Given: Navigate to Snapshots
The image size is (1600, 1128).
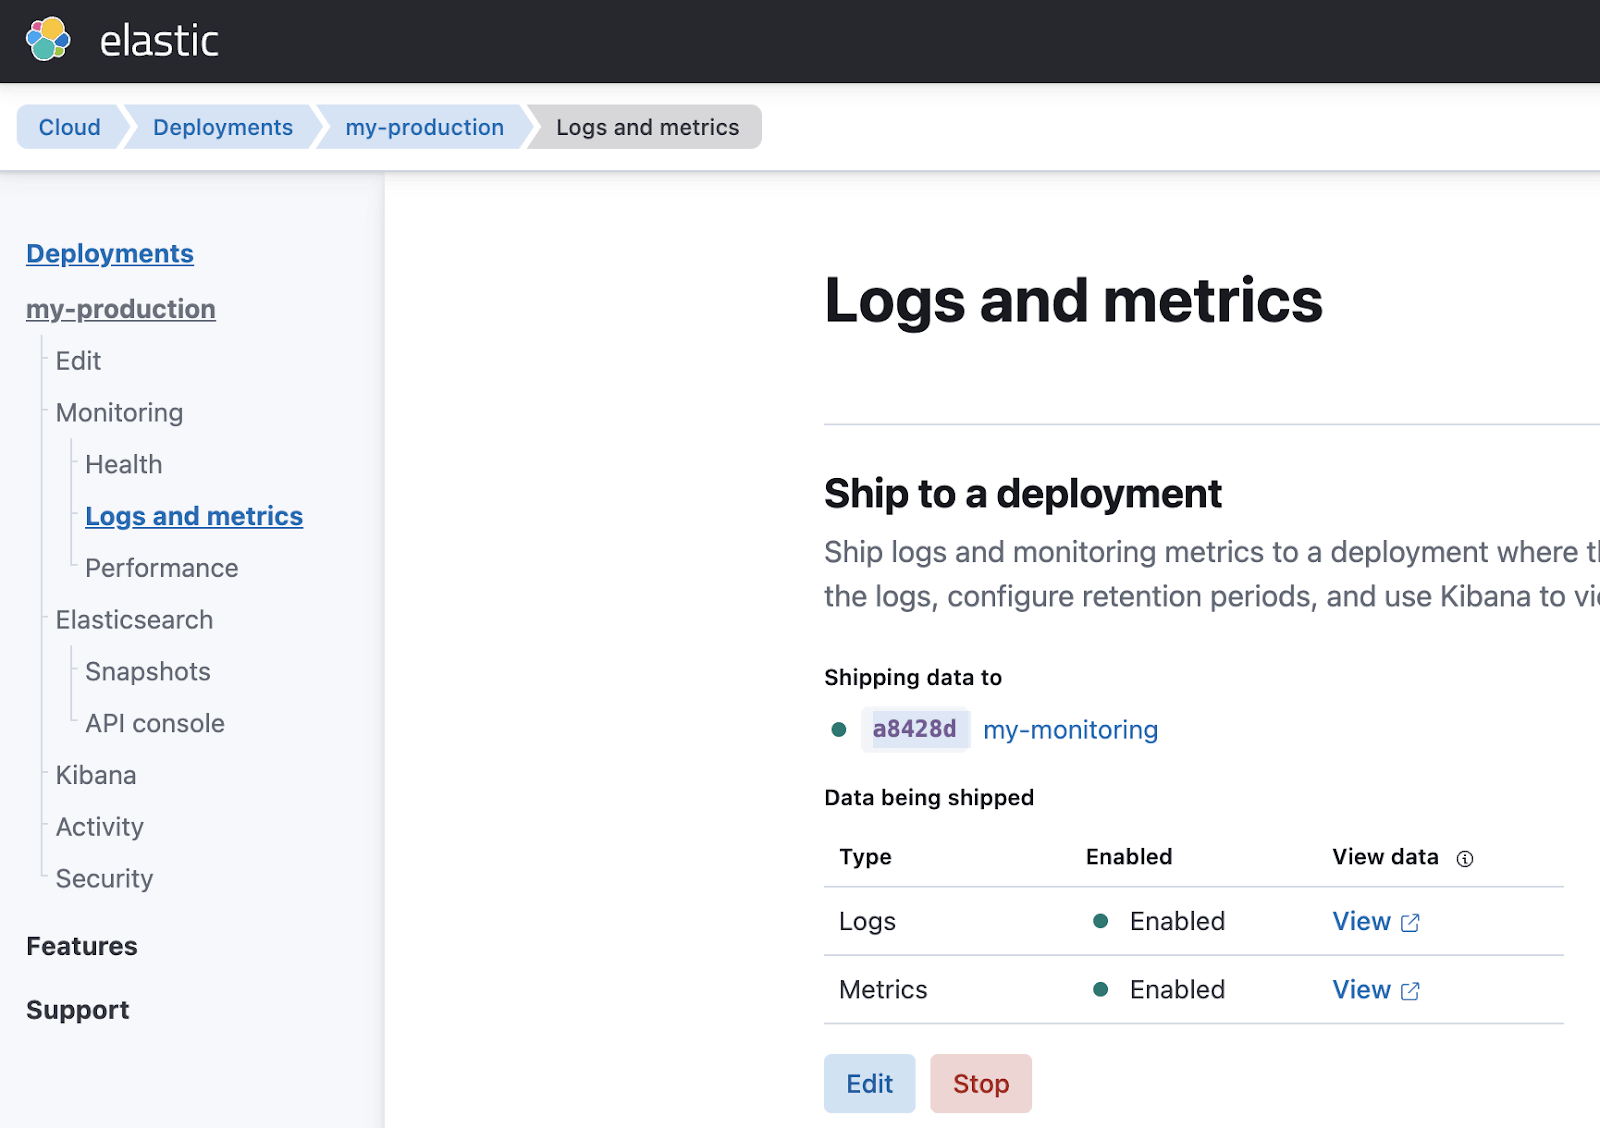Looking at the screenshot, I should click(147, 671).
